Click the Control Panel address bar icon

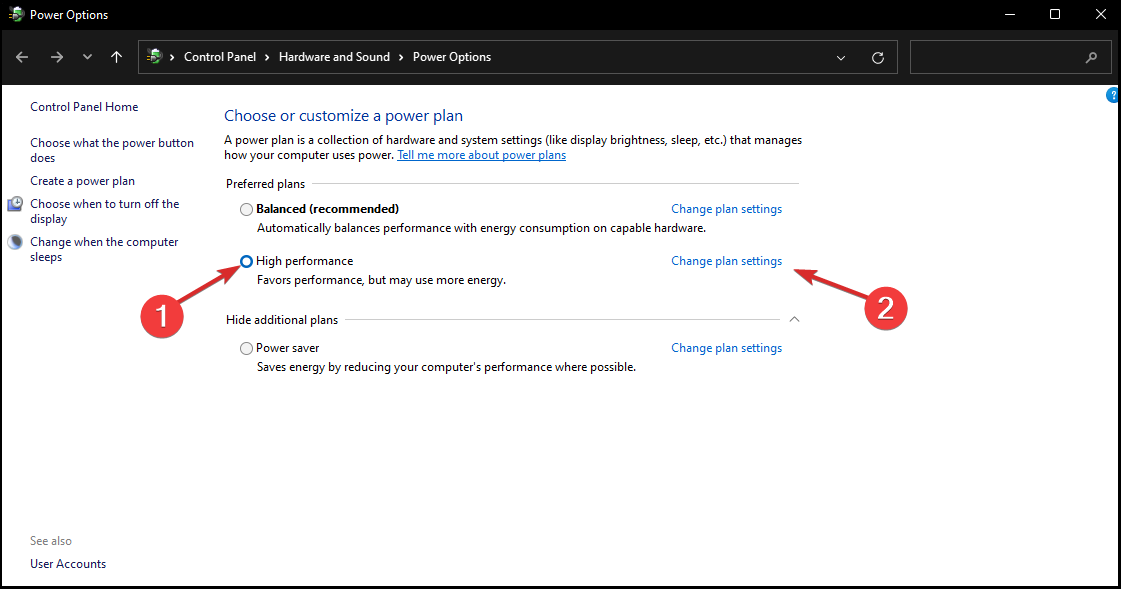[x=156, y=57]
